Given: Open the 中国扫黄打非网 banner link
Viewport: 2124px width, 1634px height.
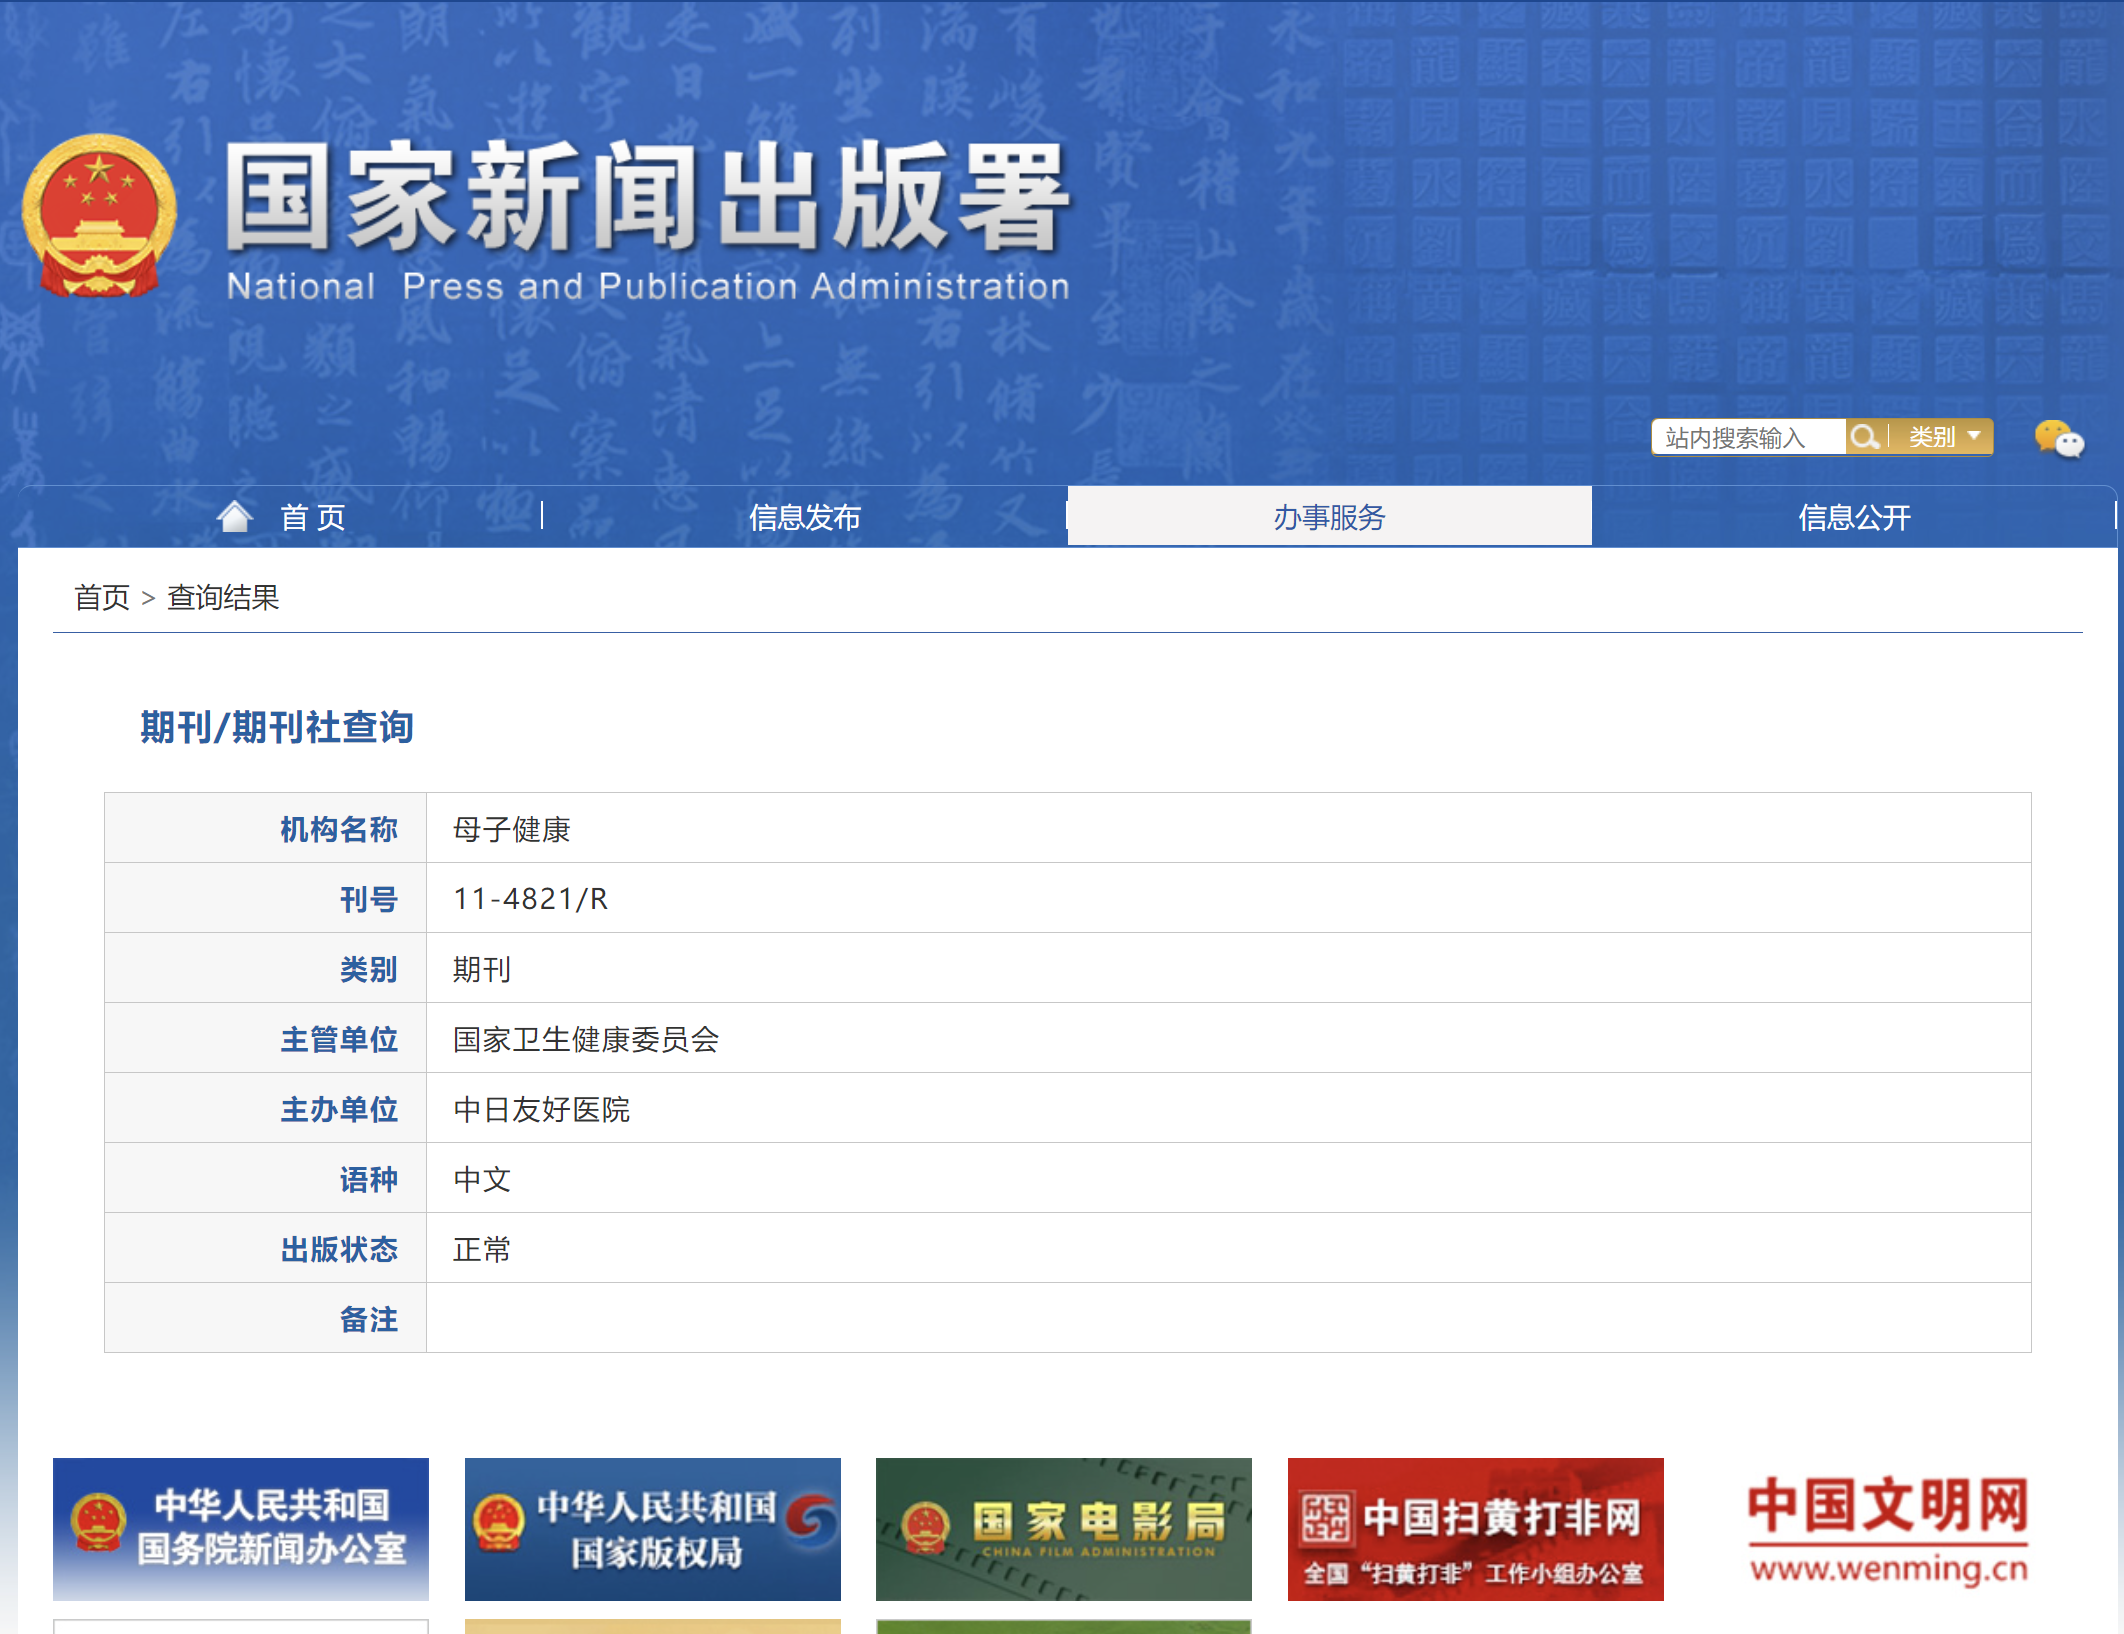Looking at the screenshot, I should click(1476, 1529).
